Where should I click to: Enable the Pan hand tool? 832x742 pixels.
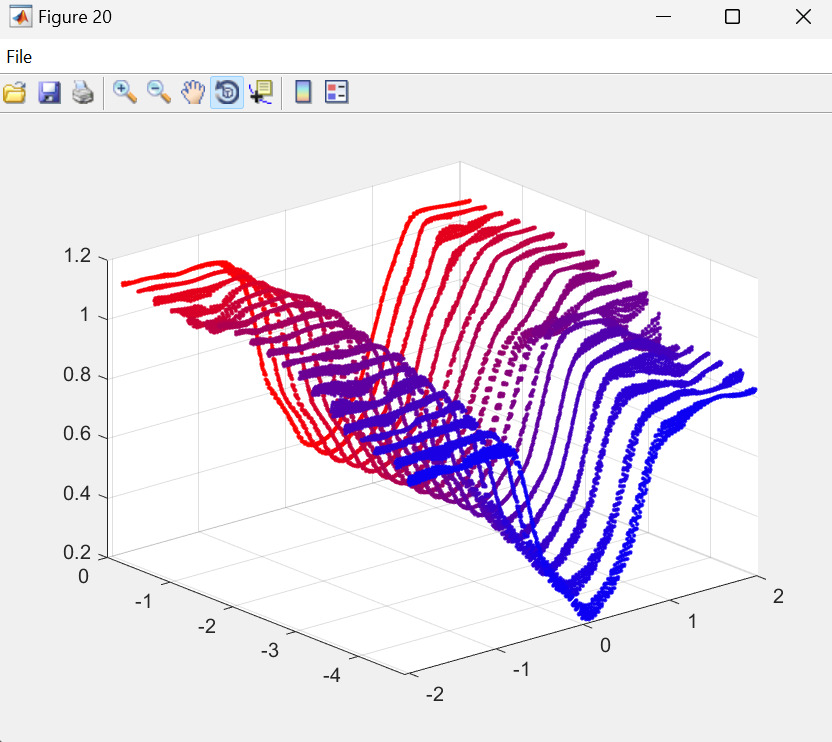[x=193, y=93]
